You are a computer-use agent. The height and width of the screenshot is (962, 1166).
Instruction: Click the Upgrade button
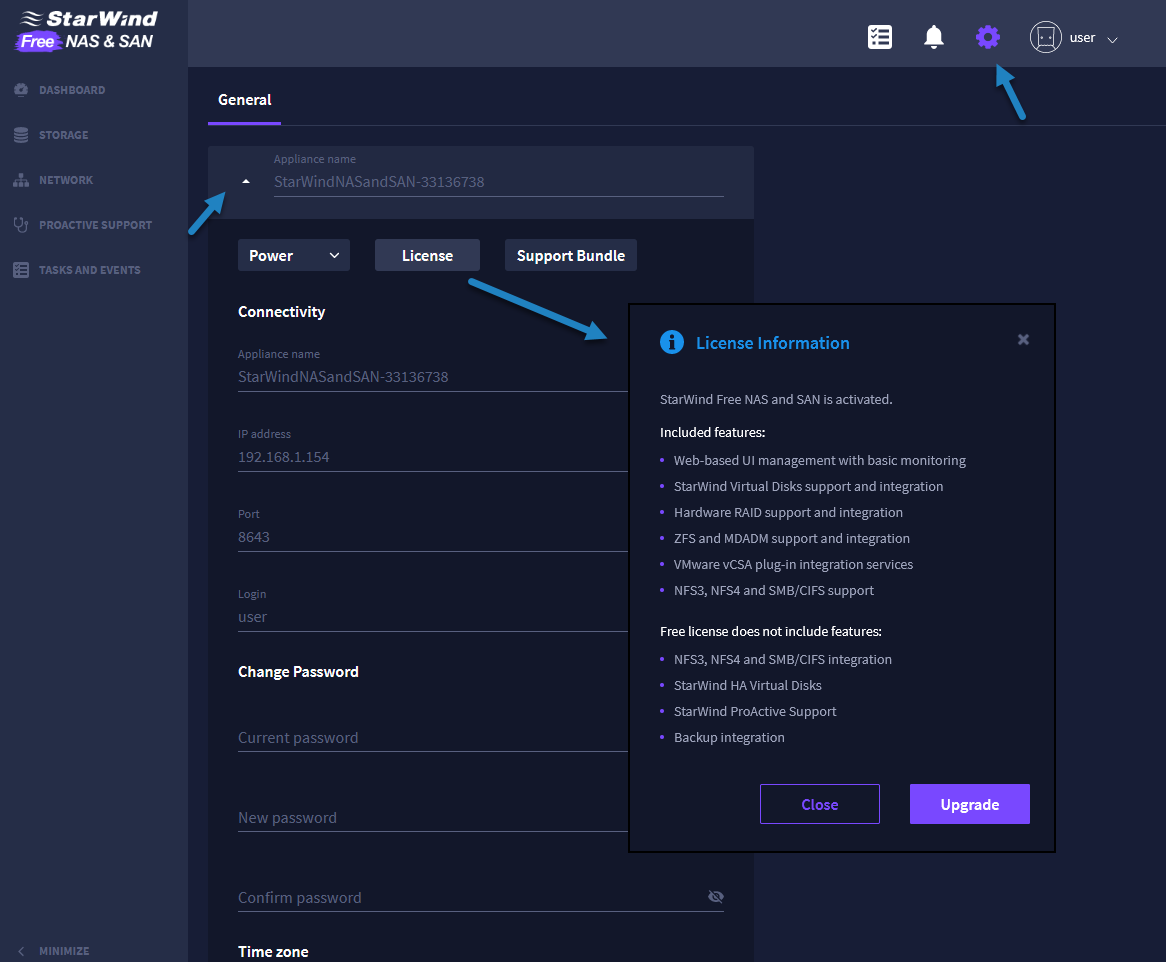point(970,804)
